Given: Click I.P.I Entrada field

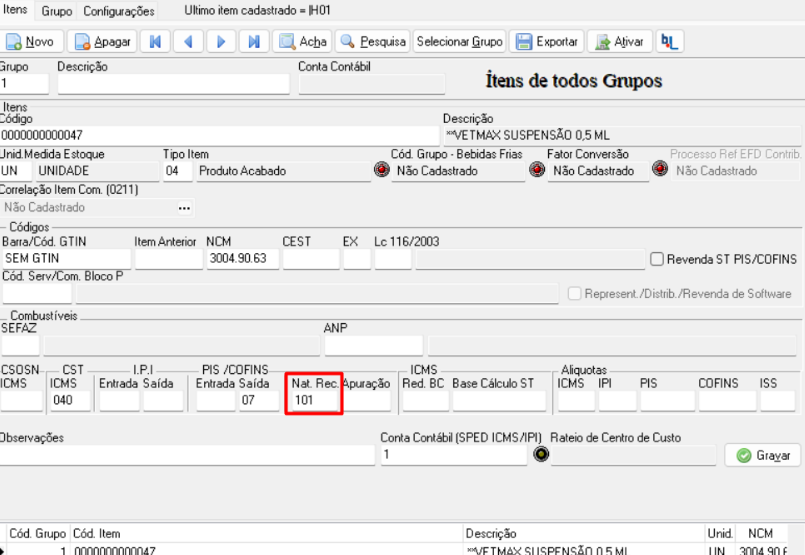Looking at the screenshot, I should [119, 401].
